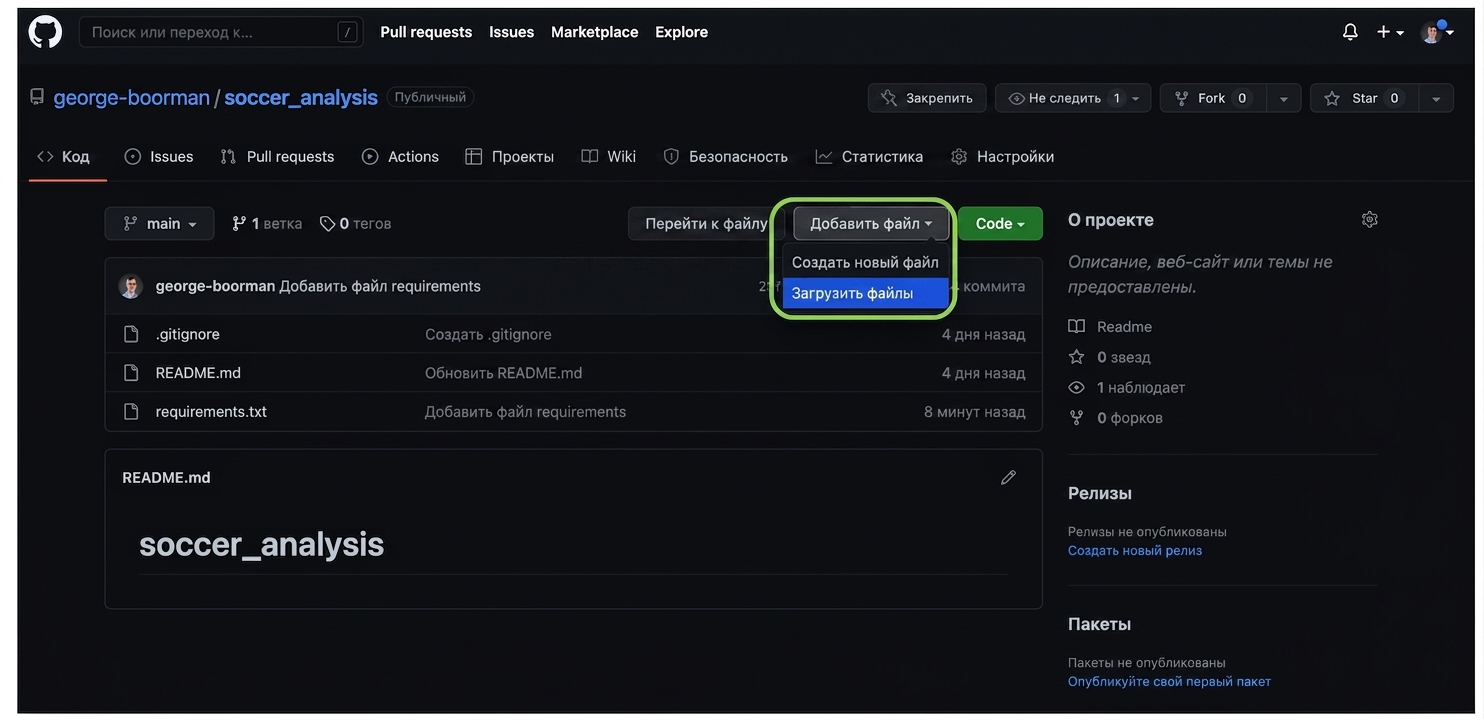This screenshot has width=1484, height=720.
Task: Switch to the Настройки tab
Action: (1002, 156)
